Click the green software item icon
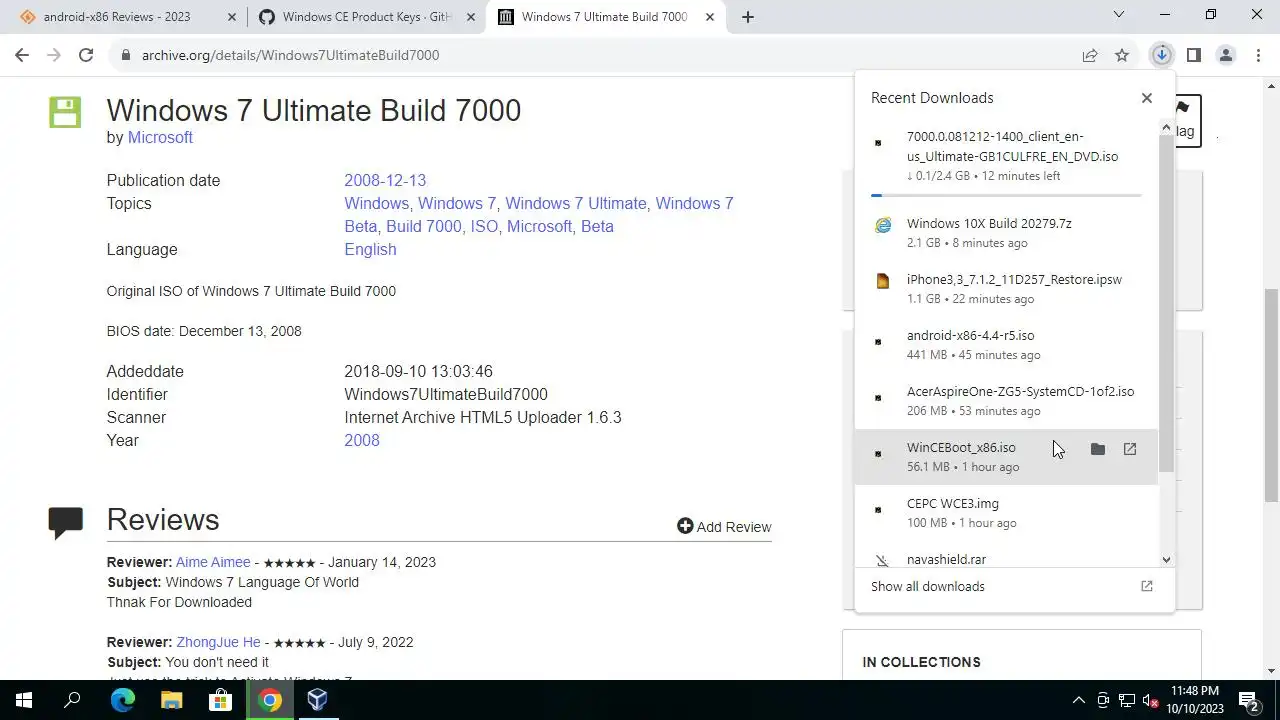This screenshot has width=1280, height=720. [65, 112]
